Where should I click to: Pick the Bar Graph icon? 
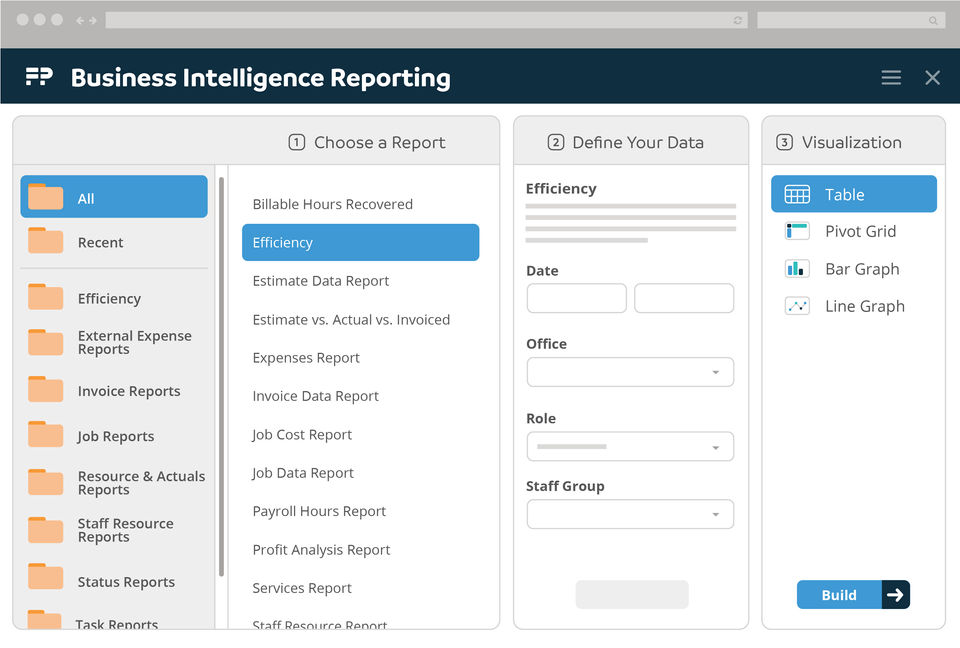coord(797,269)
